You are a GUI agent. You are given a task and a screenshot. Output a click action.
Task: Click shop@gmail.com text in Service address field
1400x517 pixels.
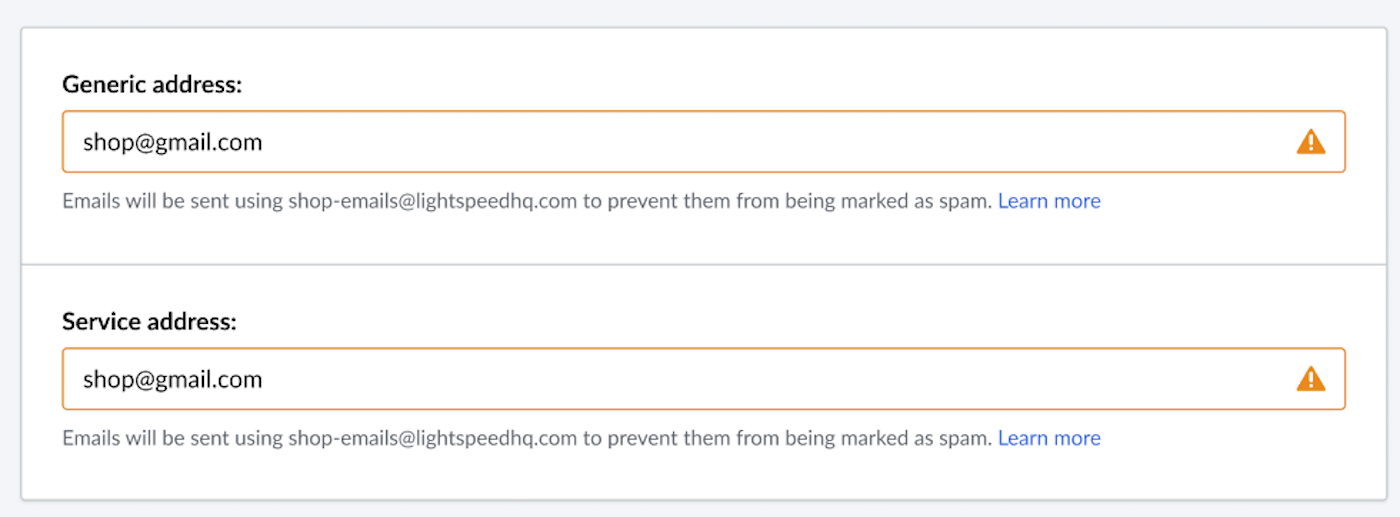[x=172, y=379]
